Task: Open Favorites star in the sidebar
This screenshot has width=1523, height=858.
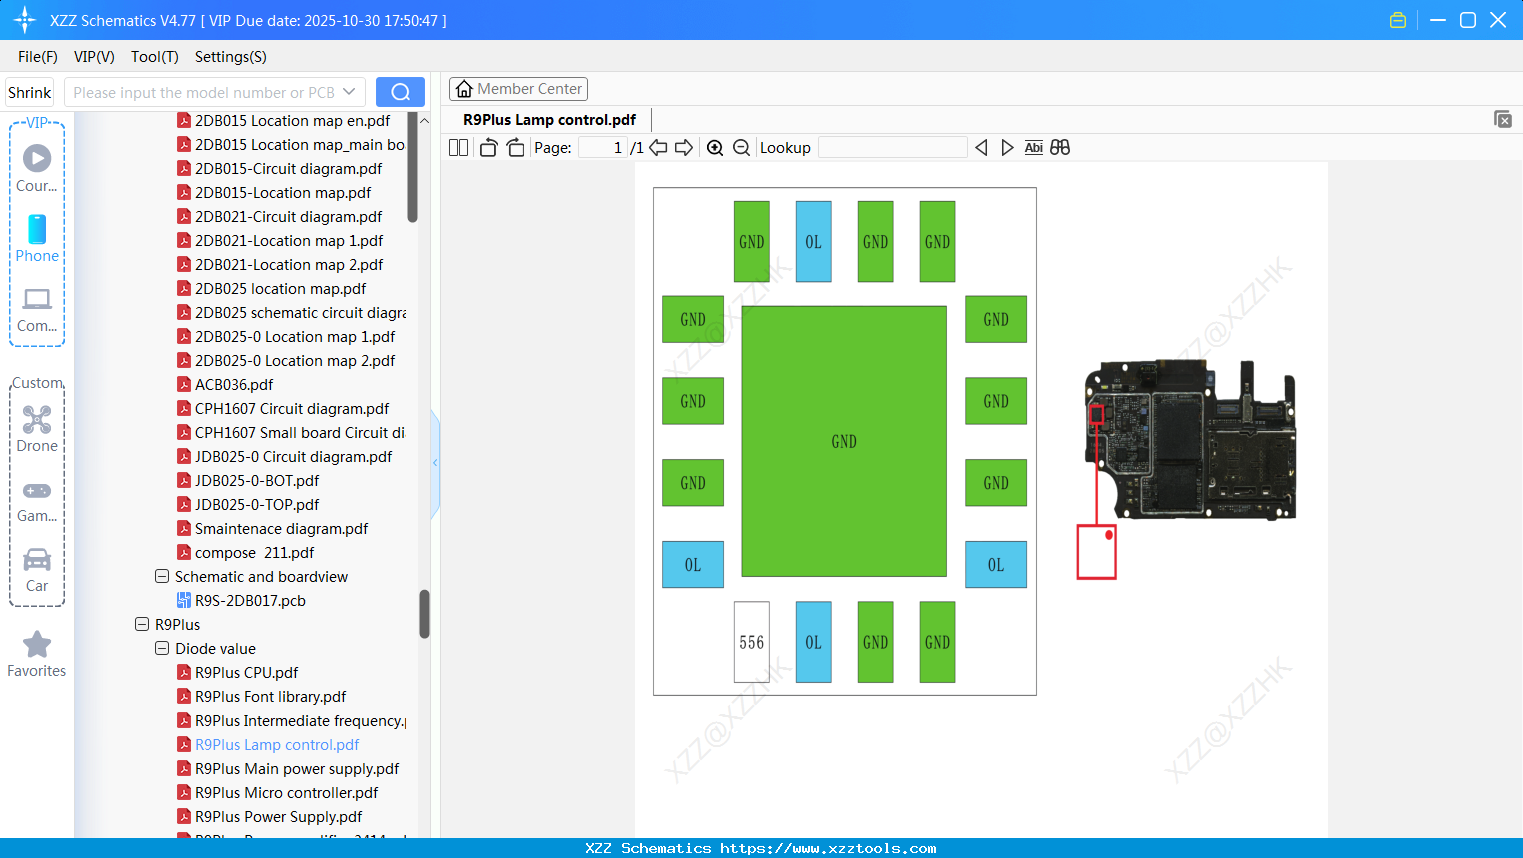Action: 37,654
